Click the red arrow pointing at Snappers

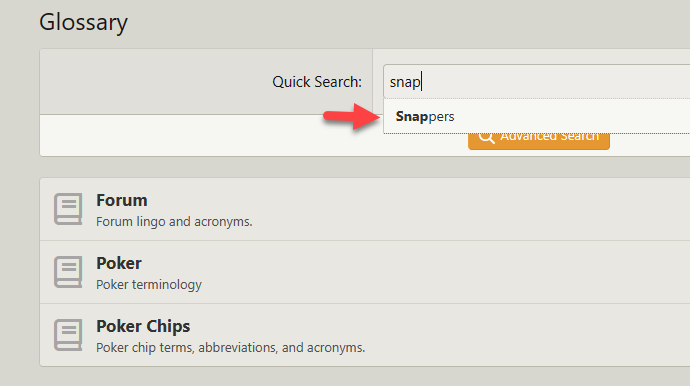coord(351,117)
